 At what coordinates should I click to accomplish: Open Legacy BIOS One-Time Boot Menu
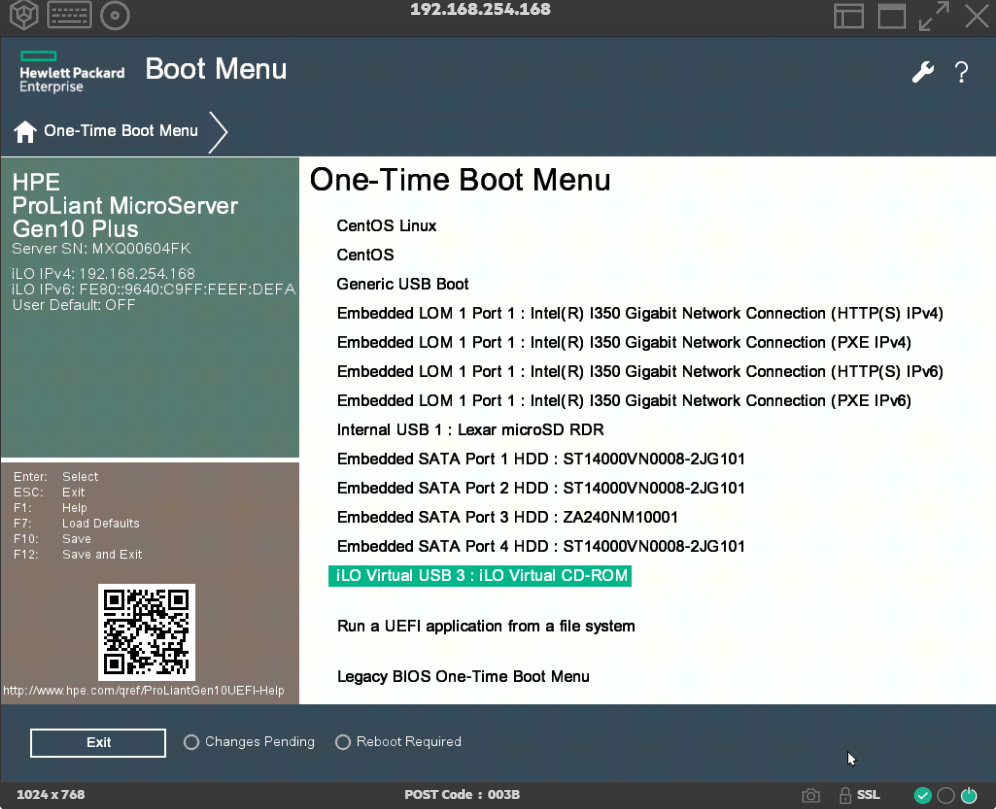click(x=463, y=677)
